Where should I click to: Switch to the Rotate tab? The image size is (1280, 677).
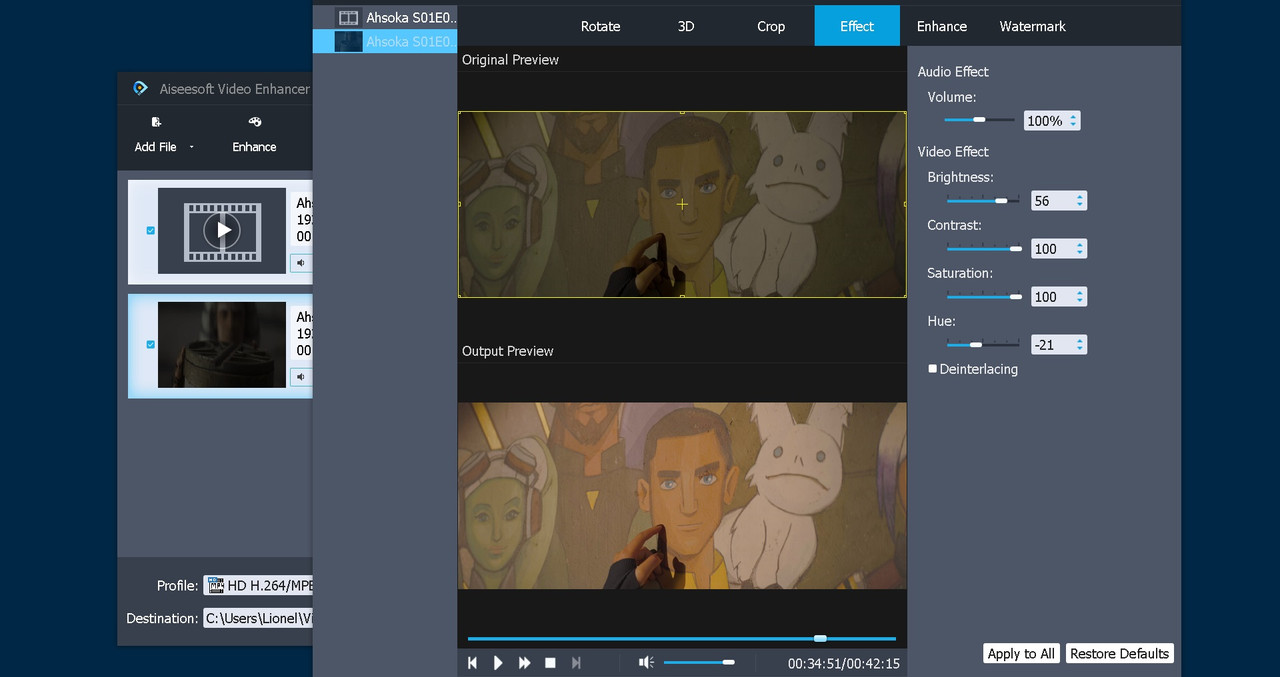[x=600, y=26]
